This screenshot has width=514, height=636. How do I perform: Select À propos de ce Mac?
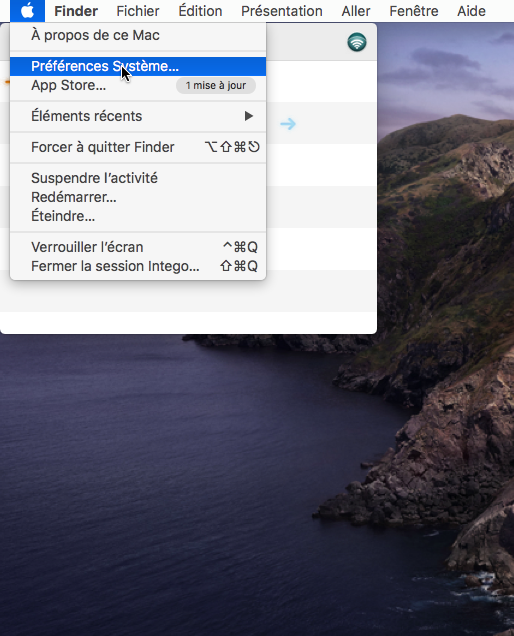coord(138,35)
